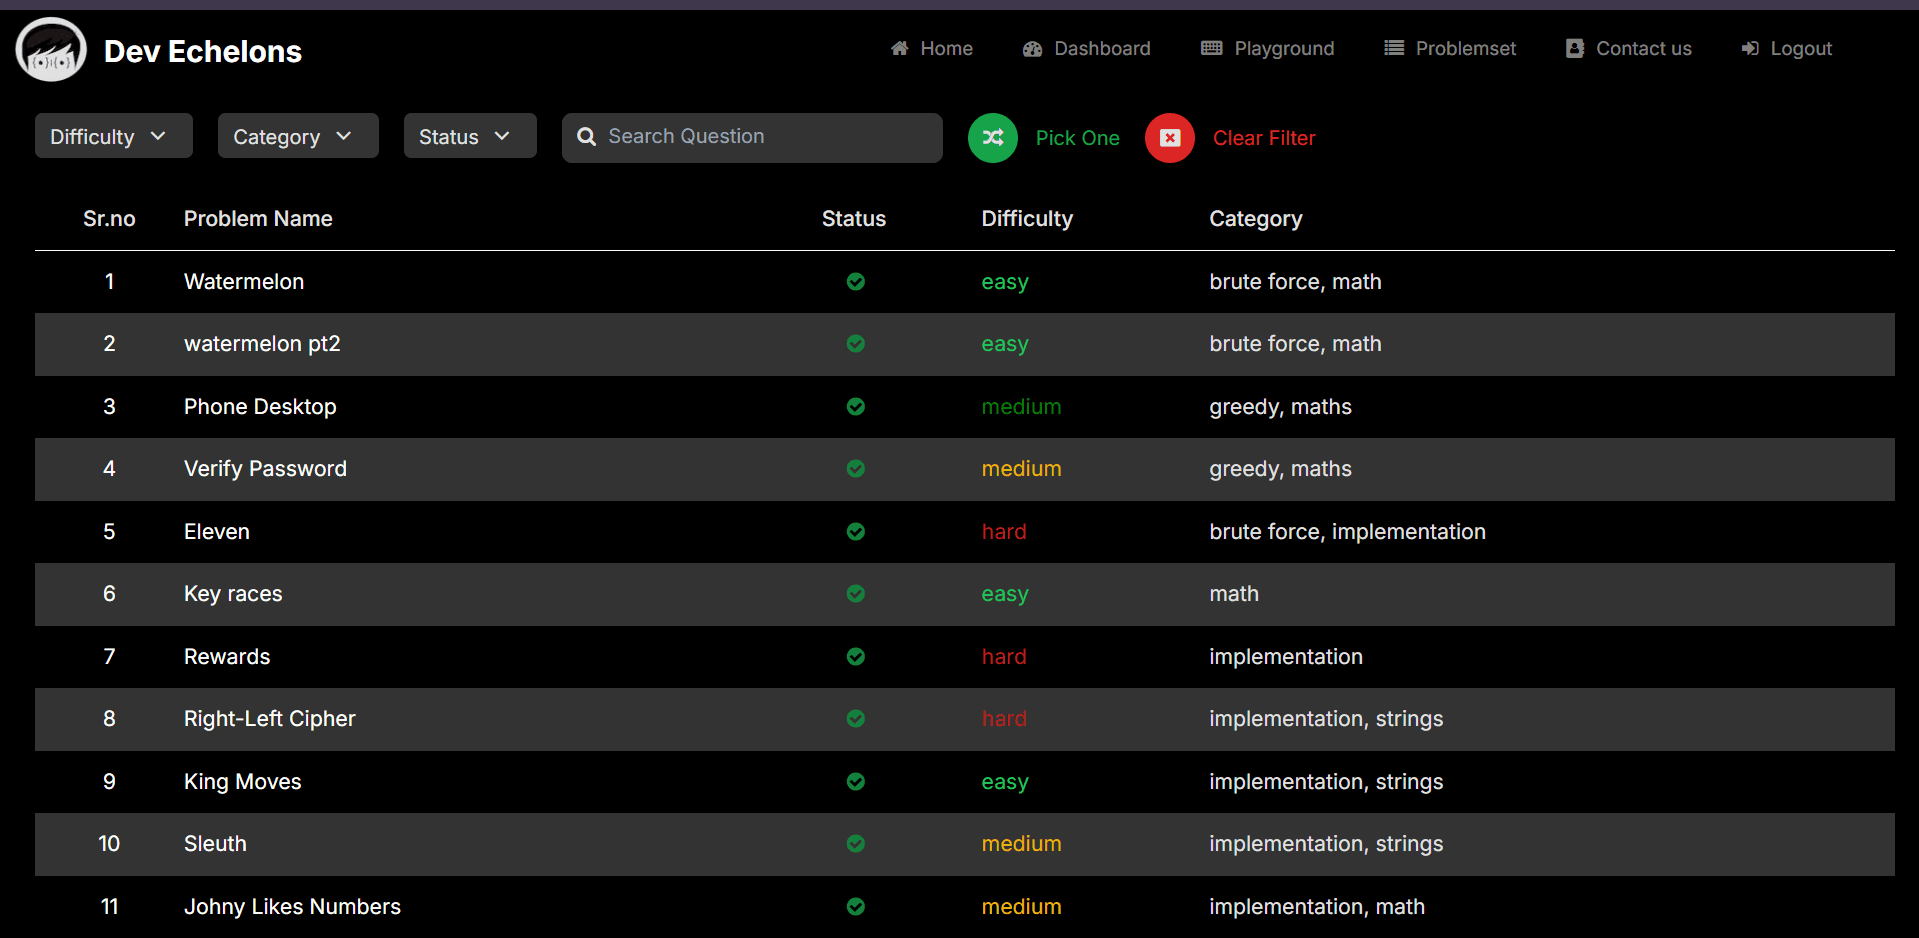Expand the Category filter dropdown
This screenshot has height=938, width=1919.
pyautogui.click(x=298, y=136)
